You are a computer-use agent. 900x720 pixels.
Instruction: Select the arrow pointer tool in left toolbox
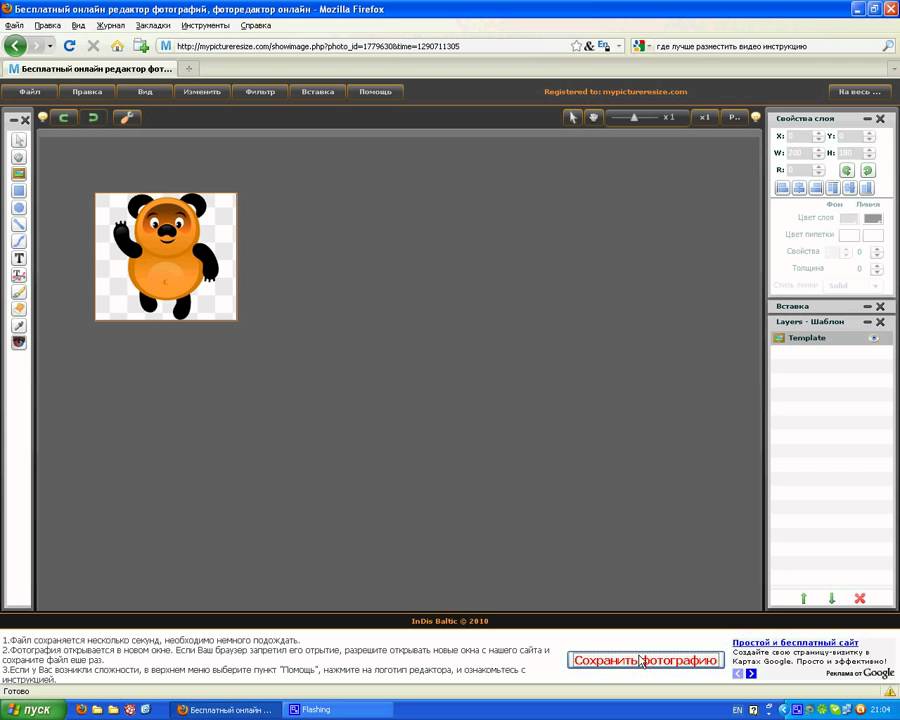[19, 140]
